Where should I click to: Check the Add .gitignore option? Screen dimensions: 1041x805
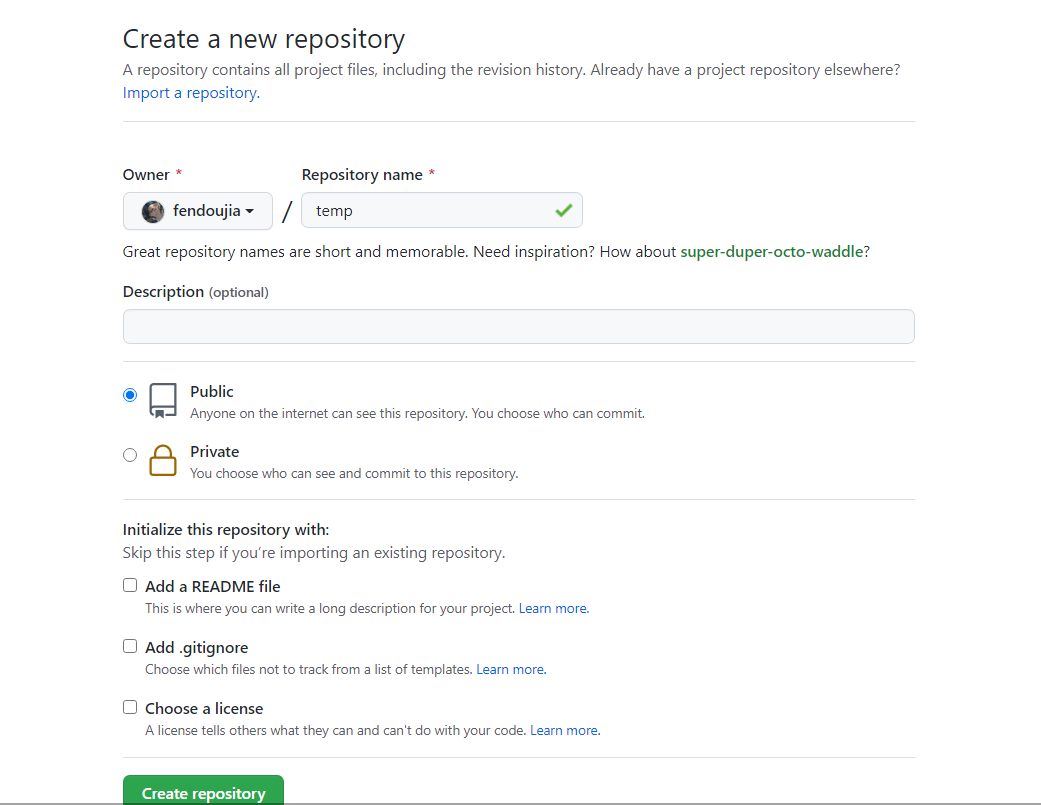(x=130, y=646)
